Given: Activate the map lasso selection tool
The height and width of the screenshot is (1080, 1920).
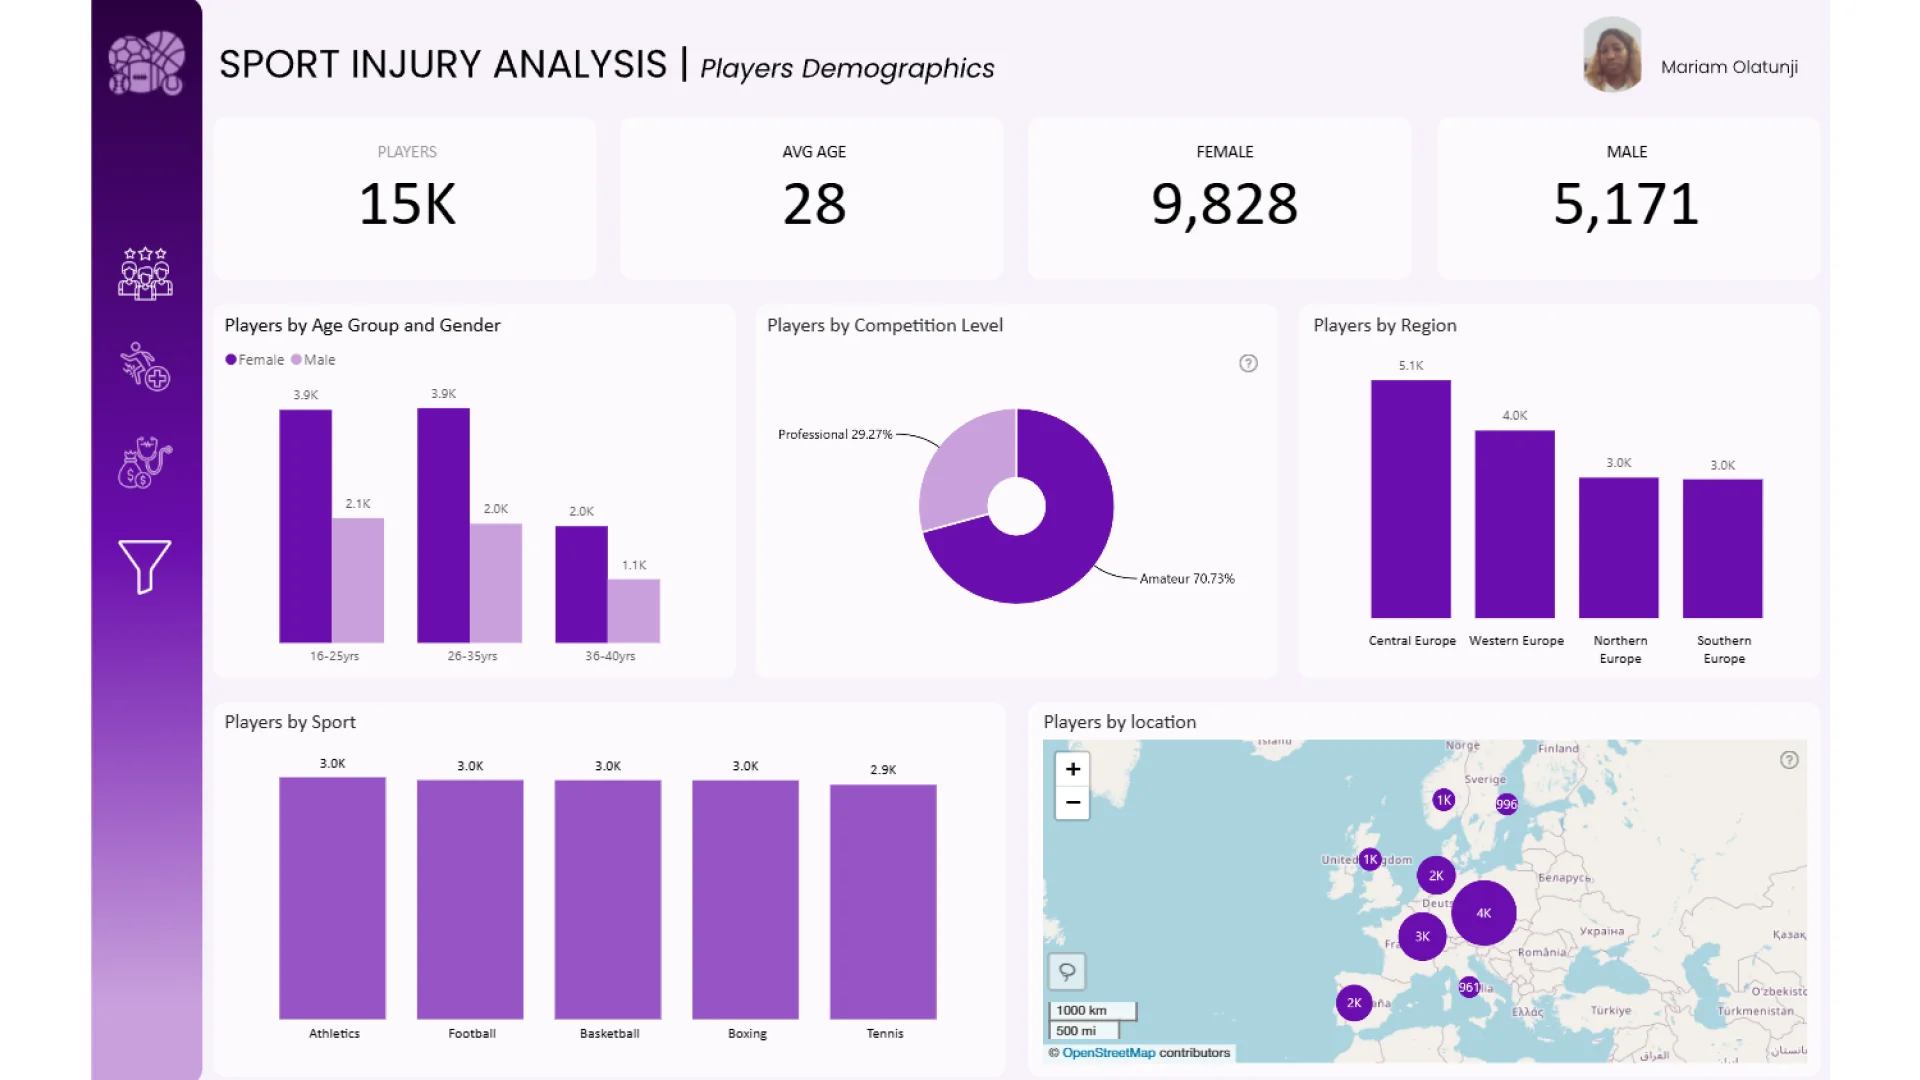Looking at the screenshot, I should click(1067, 971).
